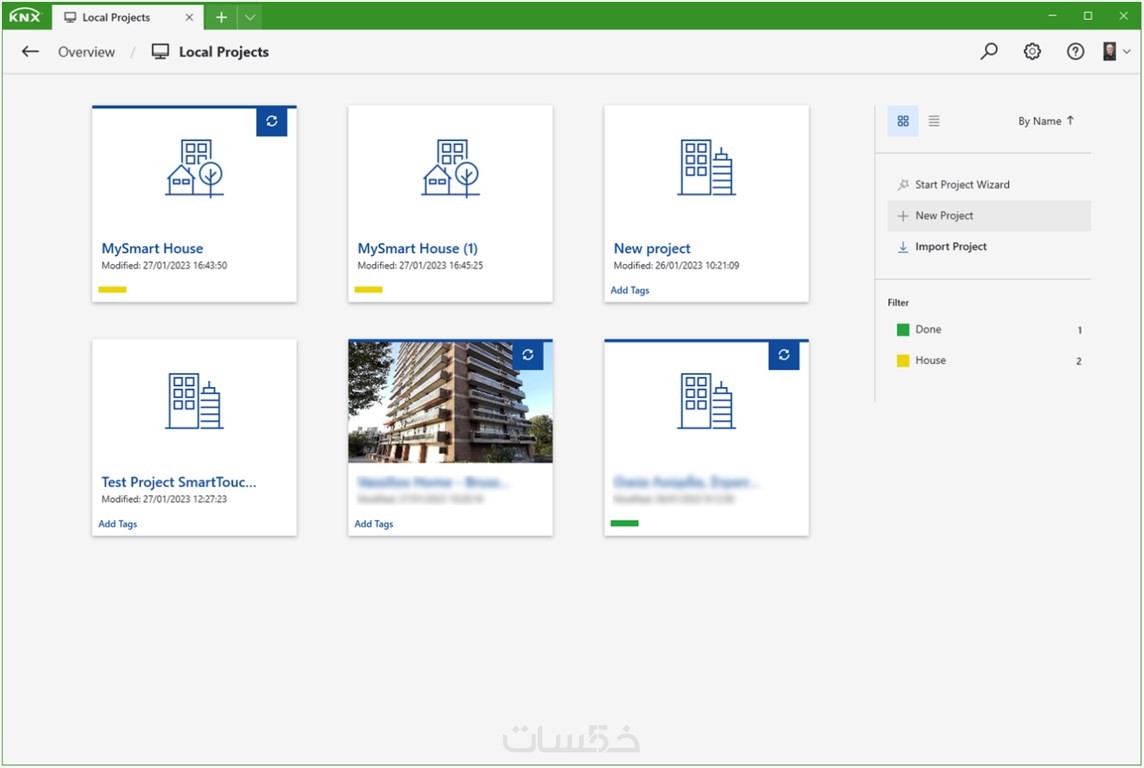Open the MySmart House (1) project
Viewport: 1144px width, 768px height.
pos(417,249)
